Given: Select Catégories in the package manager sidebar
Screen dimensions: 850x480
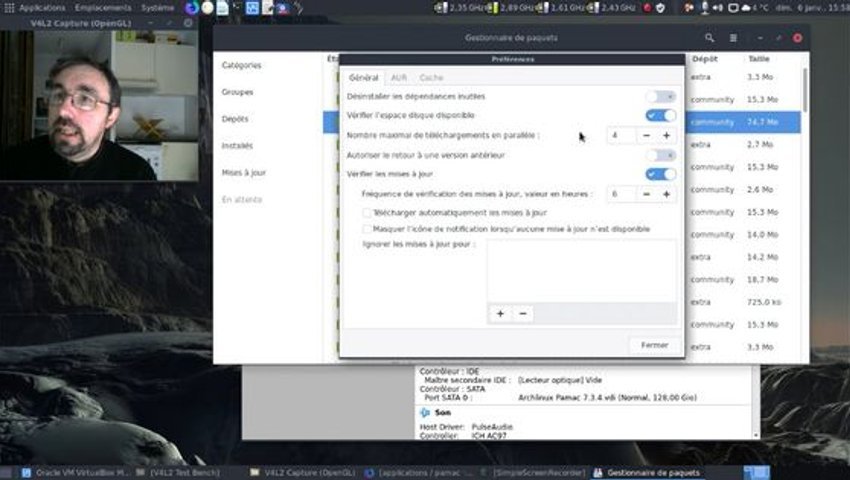Looking at the screenshot, I should [x=242, y=65].
